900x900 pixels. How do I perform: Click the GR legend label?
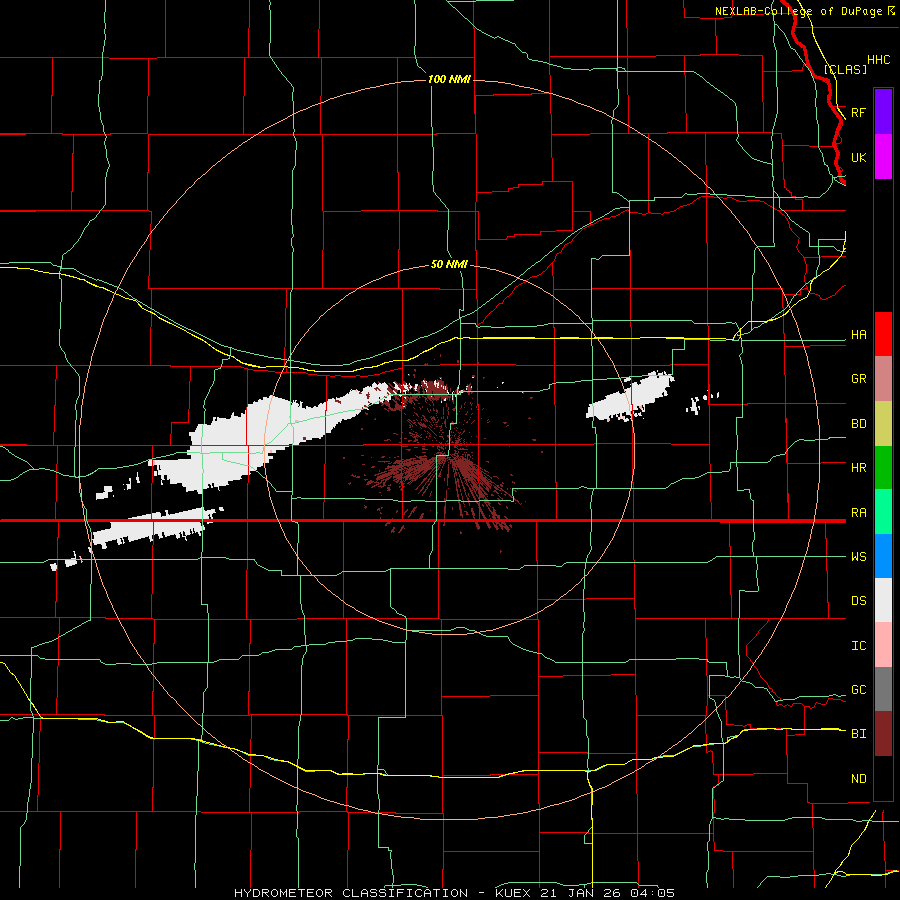click(858, 379)
